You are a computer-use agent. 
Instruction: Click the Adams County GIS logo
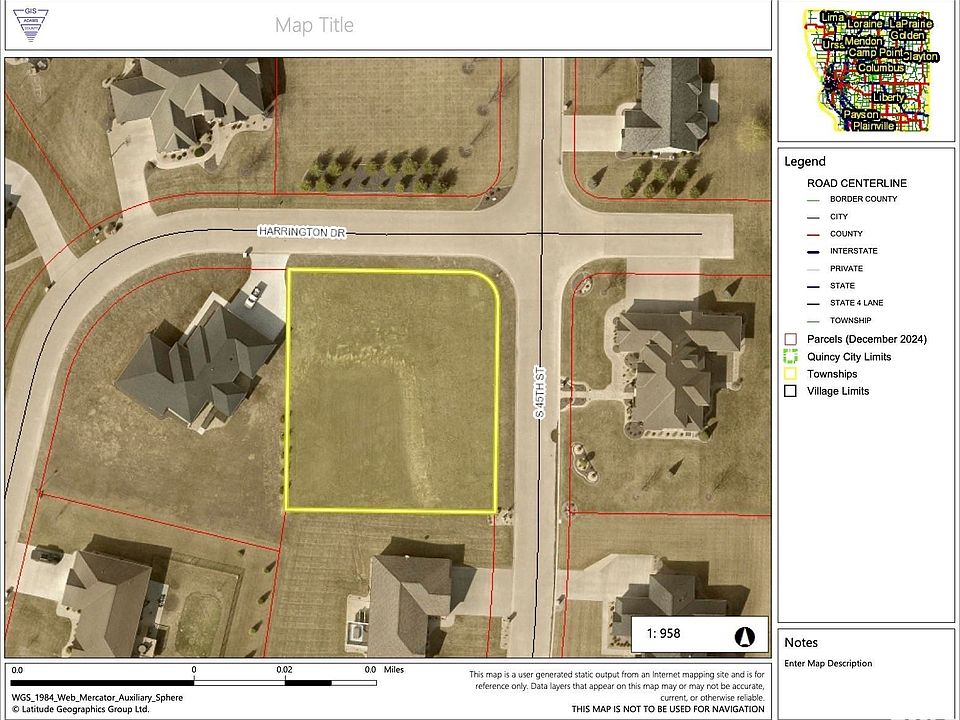point(31,24)
